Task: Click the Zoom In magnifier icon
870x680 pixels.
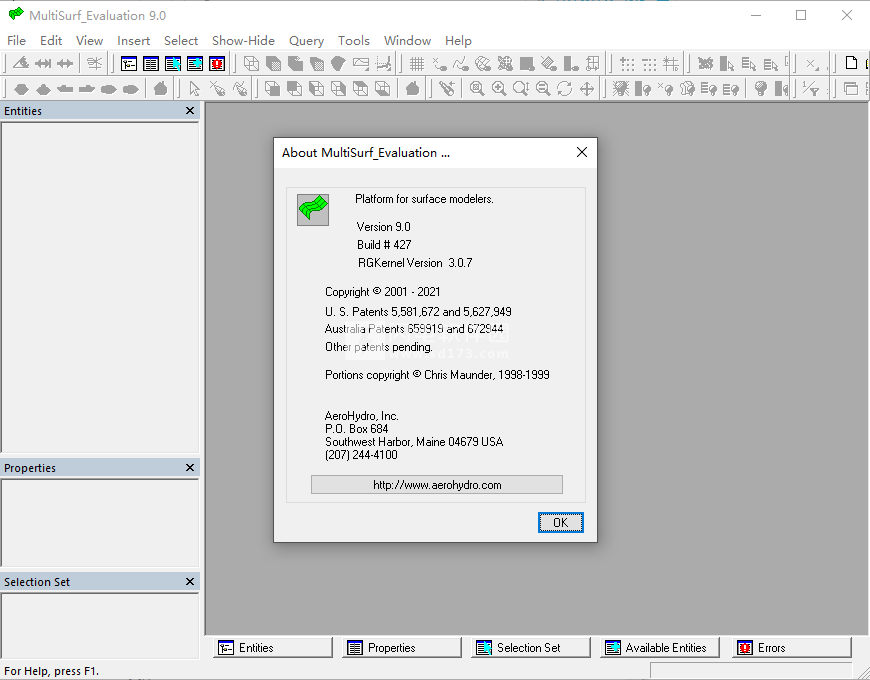Action: [x=499, y=88]
